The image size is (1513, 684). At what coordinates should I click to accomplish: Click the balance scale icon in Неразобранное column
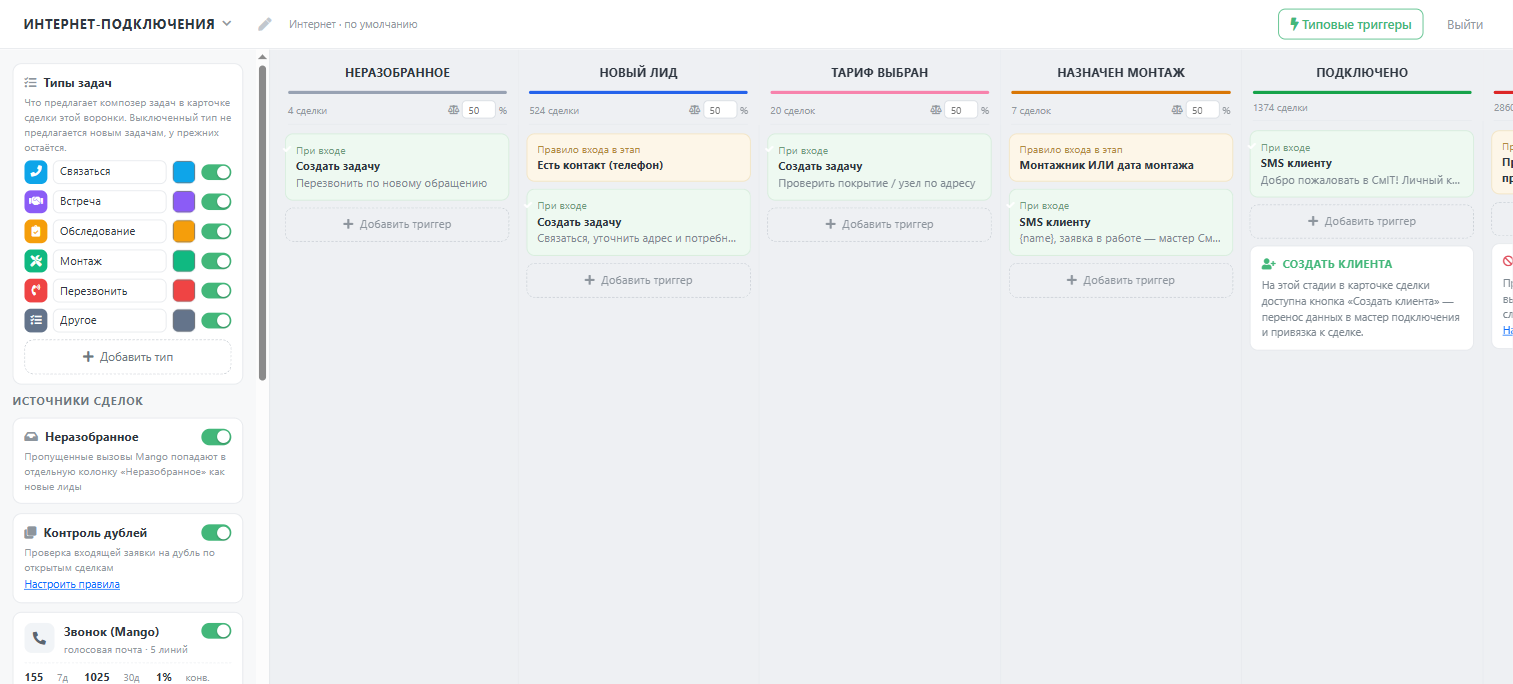coord(454,111)
